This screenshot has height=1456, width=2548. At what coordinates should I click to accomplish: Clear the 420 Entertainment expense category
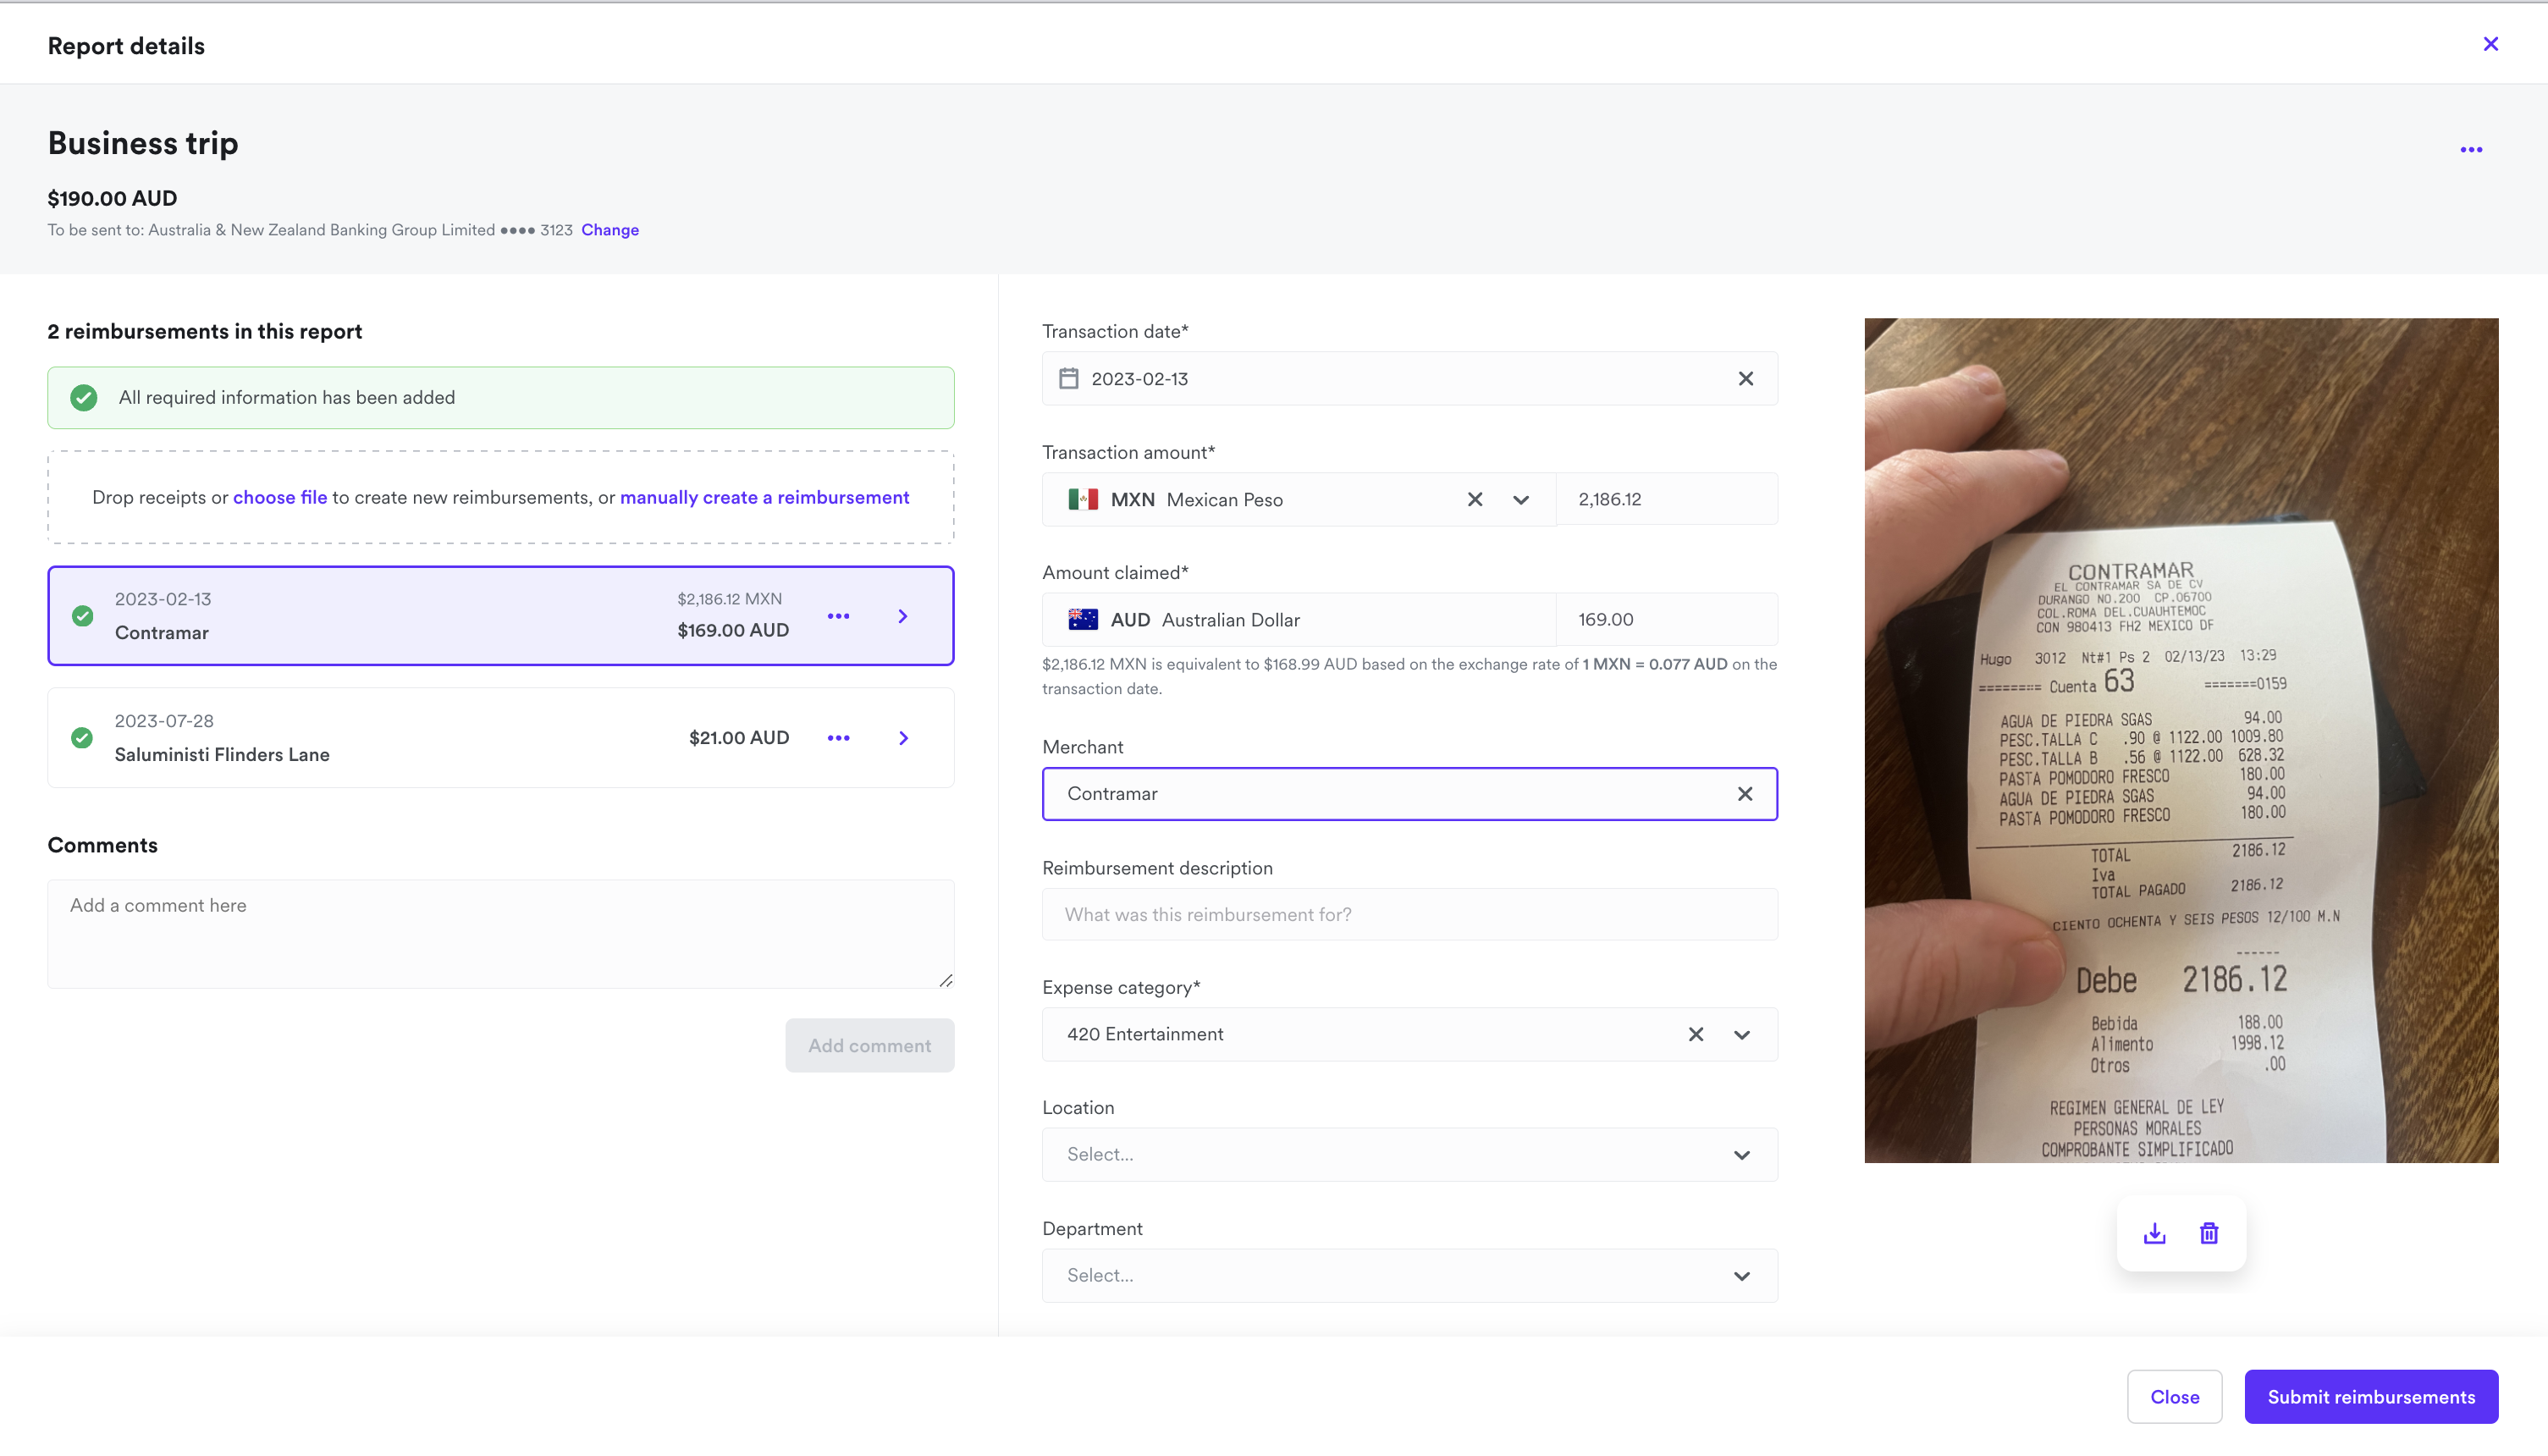[1695, 1034]
